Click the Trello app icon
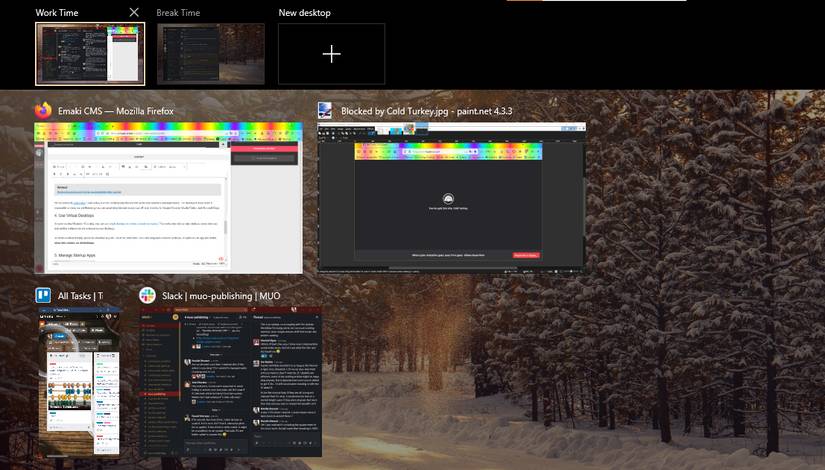 tap(43, 295)
